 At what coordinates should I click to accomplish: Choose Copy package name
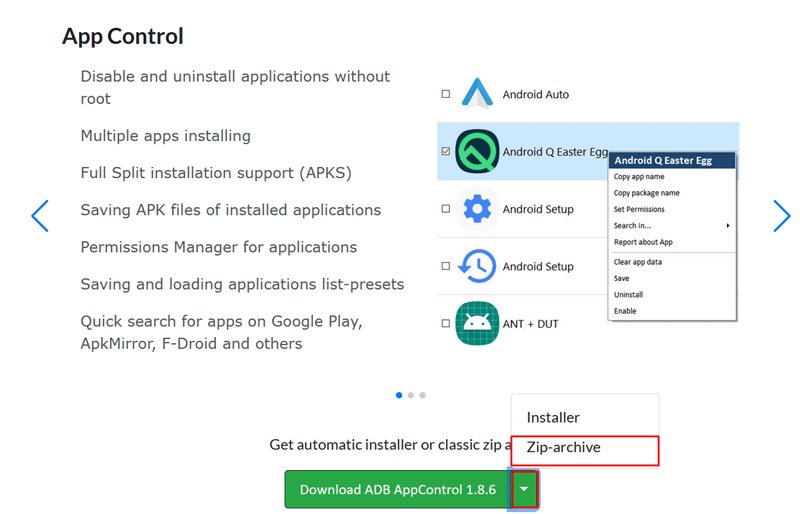pos(646,193)
